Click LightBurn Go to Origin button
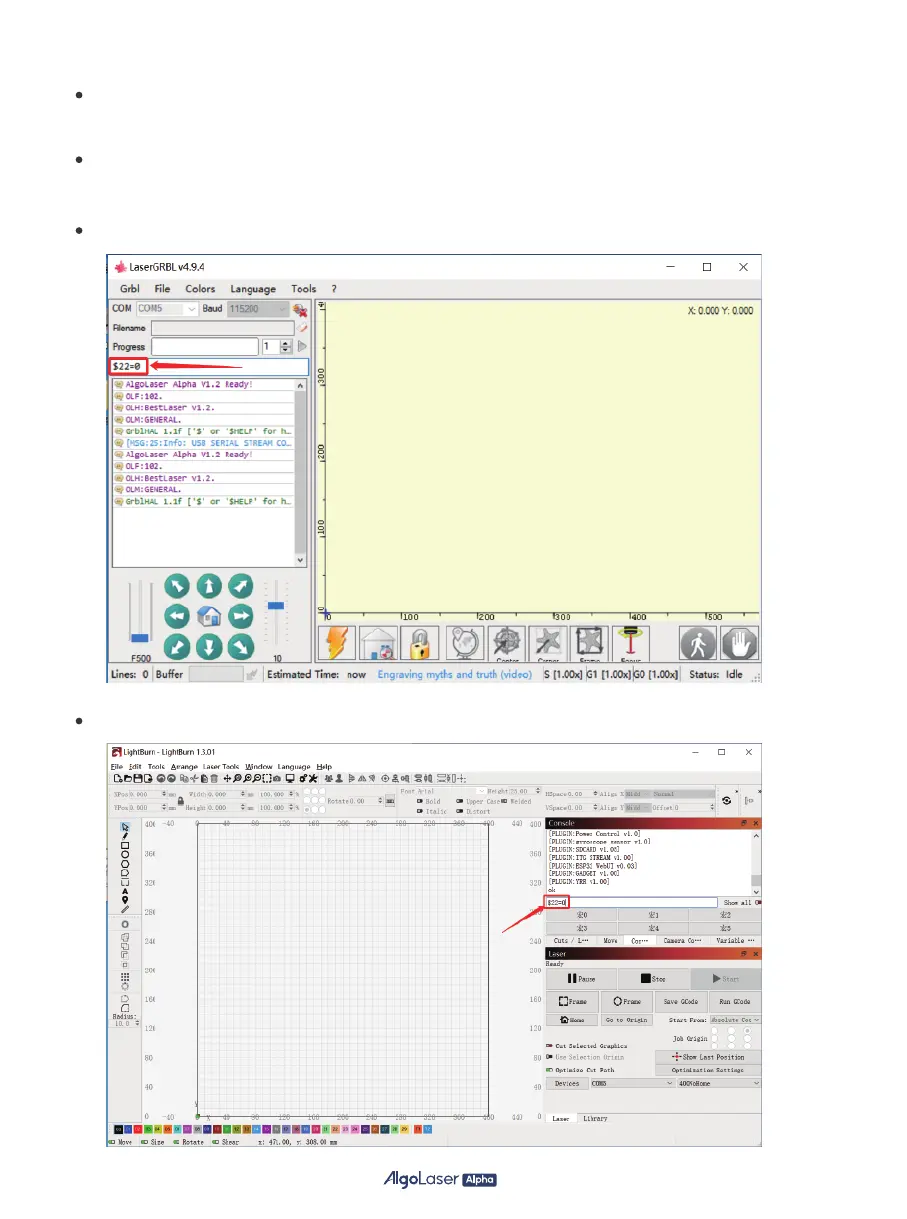 point(627,1020)
